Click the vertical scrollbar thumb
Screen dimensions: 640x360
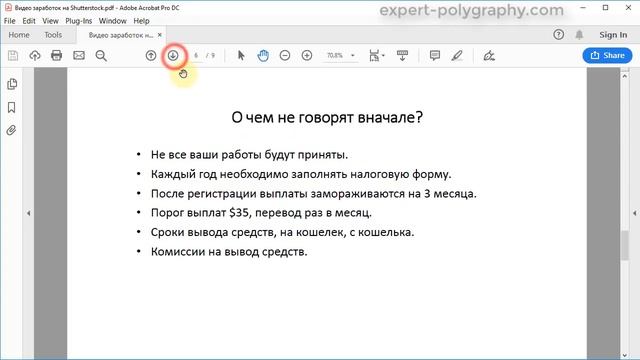coord(624,245)
